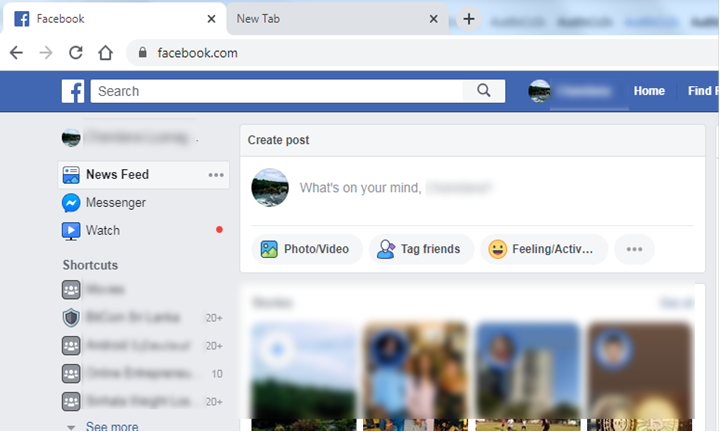View site info via the padlock icon
Image resolution: width=720 pixels, height=432 pixels.
tap(143, 52)
